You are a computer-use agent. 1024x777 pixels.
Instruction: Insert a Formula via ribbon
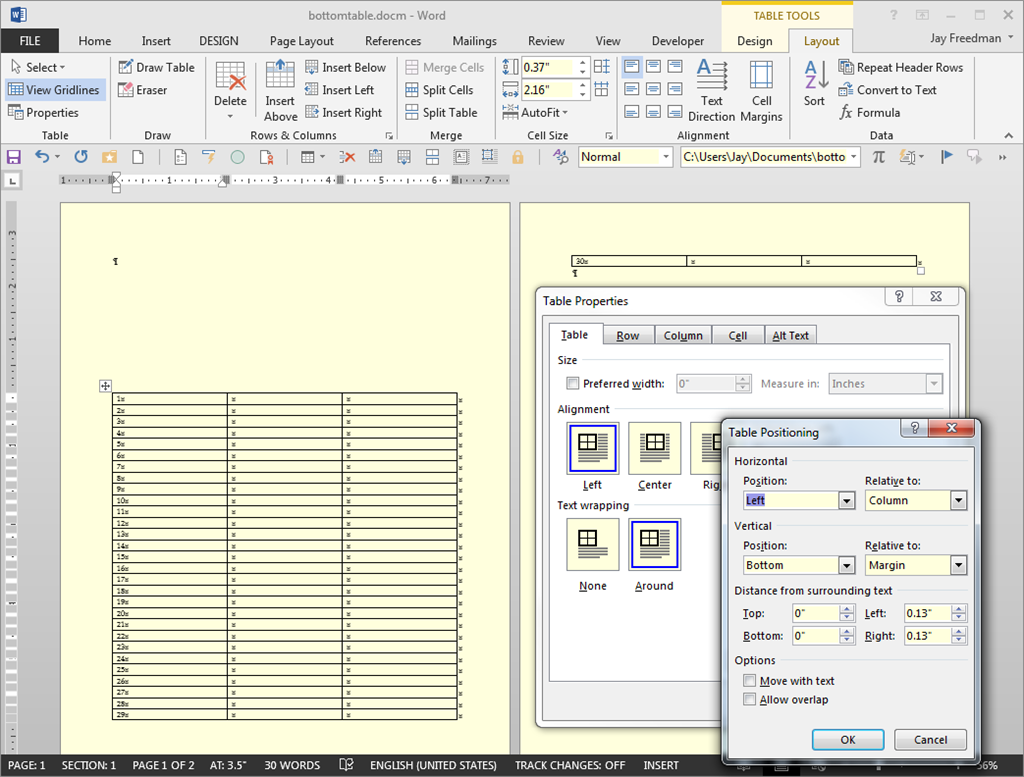coord(870,112)
